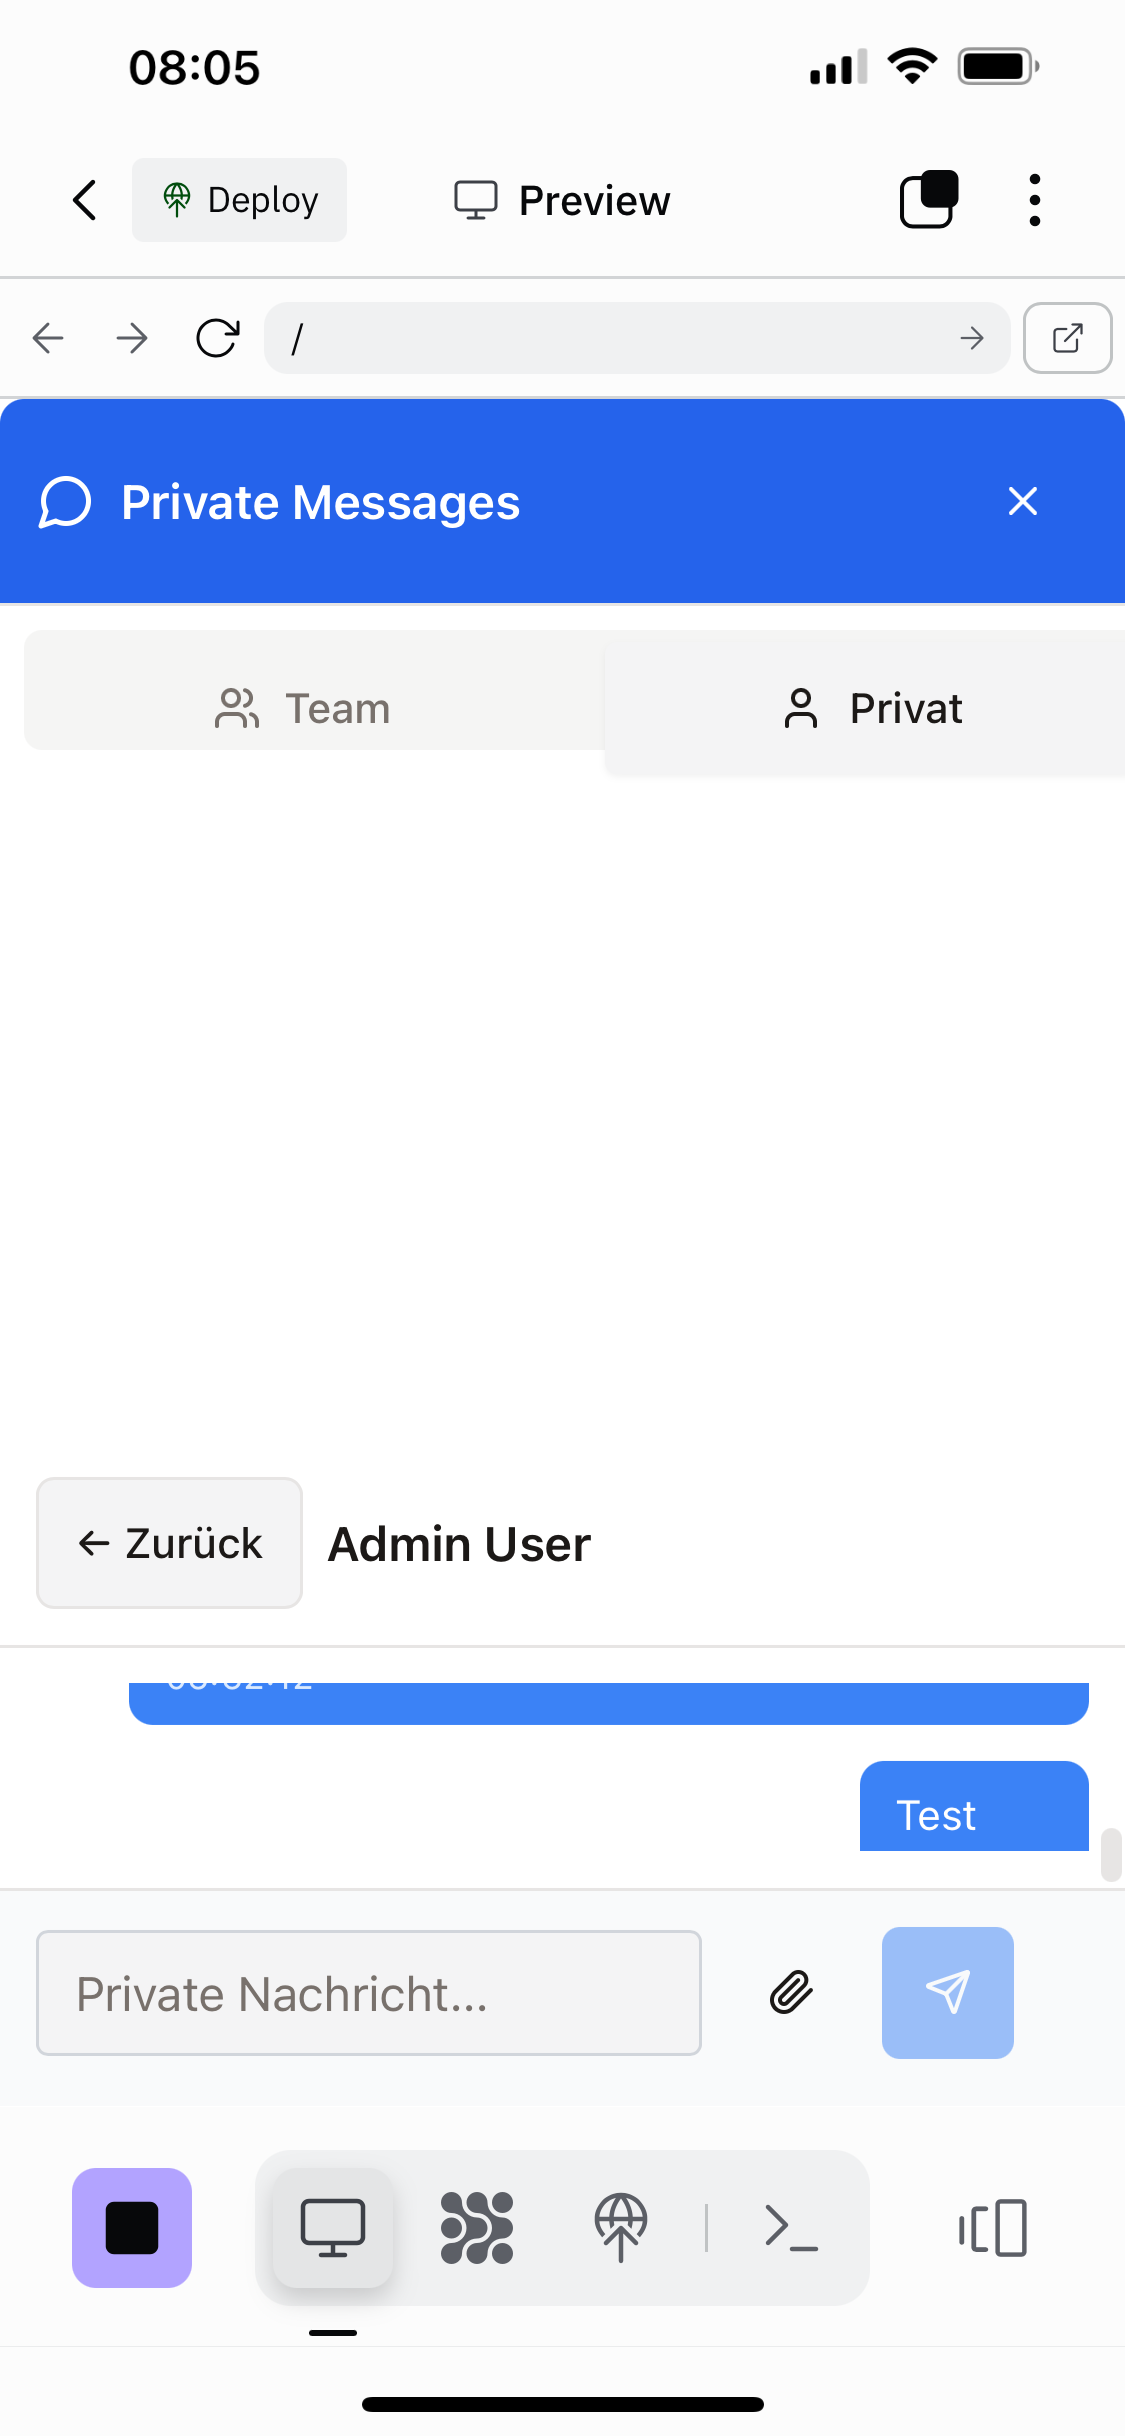Click the Zurück back button
Viewport: 1125px width, 2436px height.
pos(169,1543)
